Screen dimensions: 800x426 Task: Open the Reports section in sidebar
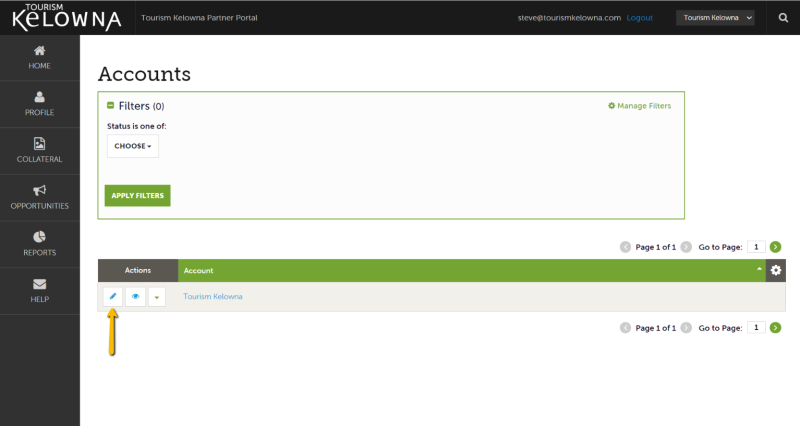click(x=39, y=244)
